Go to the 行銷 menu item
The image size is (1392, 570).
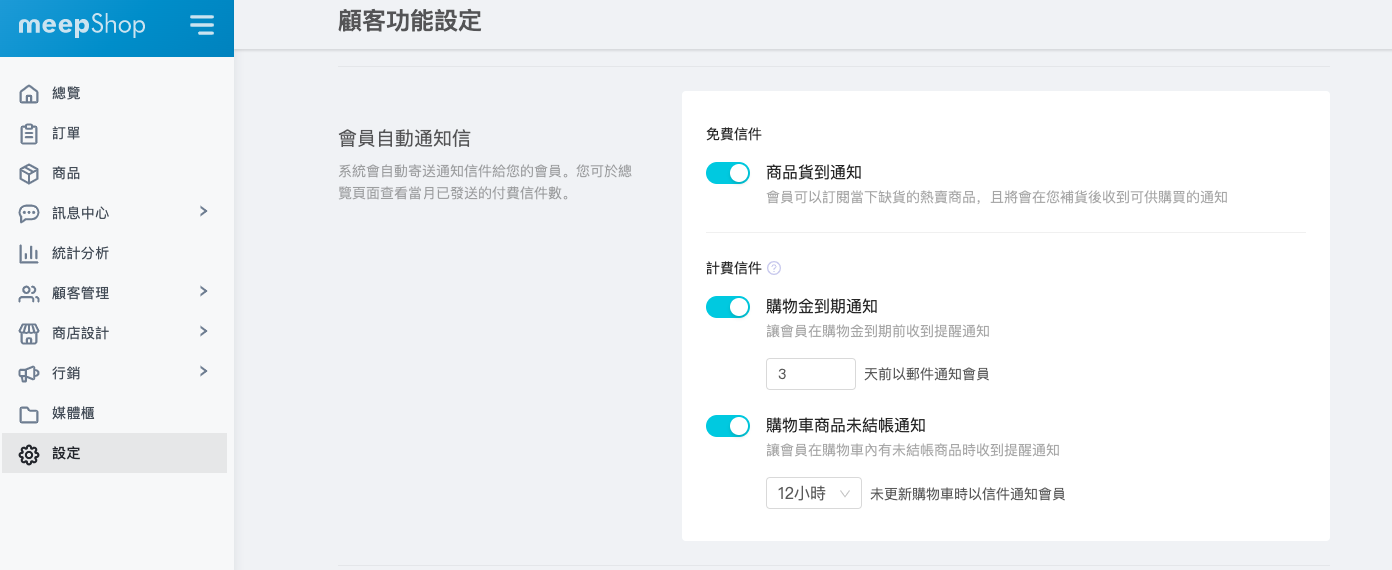(66, 373)
